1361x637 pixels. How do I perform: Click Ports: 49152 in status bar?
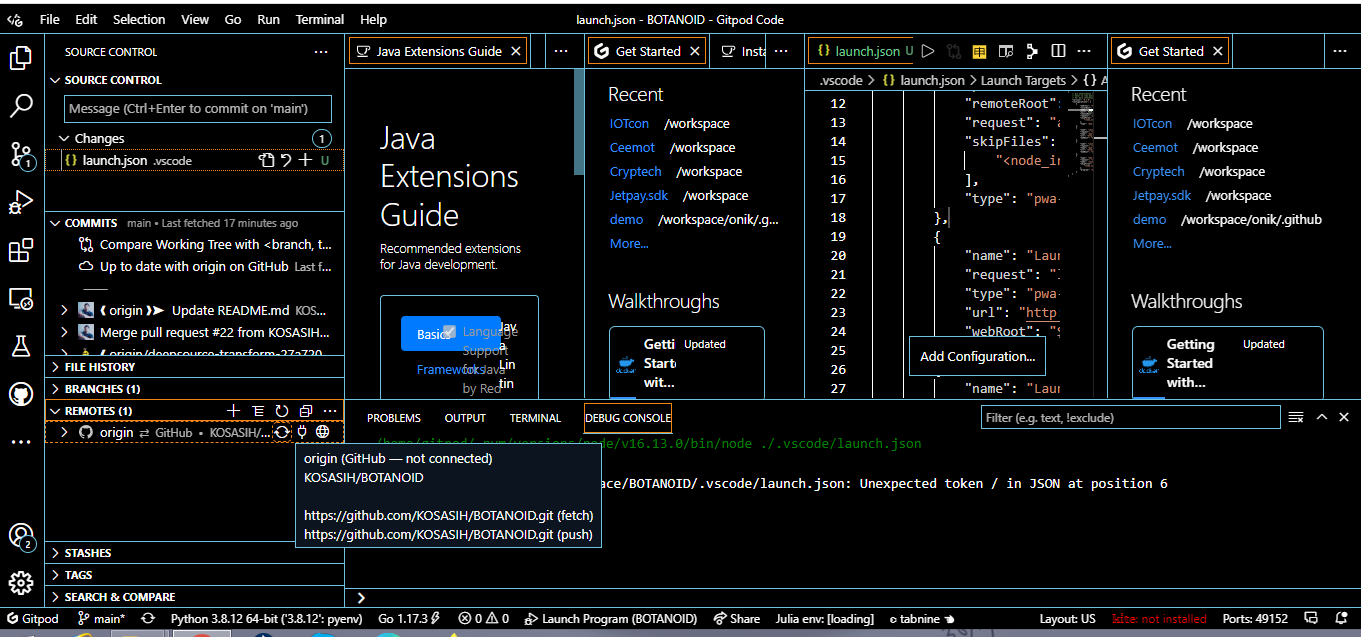coord(1255,619)
